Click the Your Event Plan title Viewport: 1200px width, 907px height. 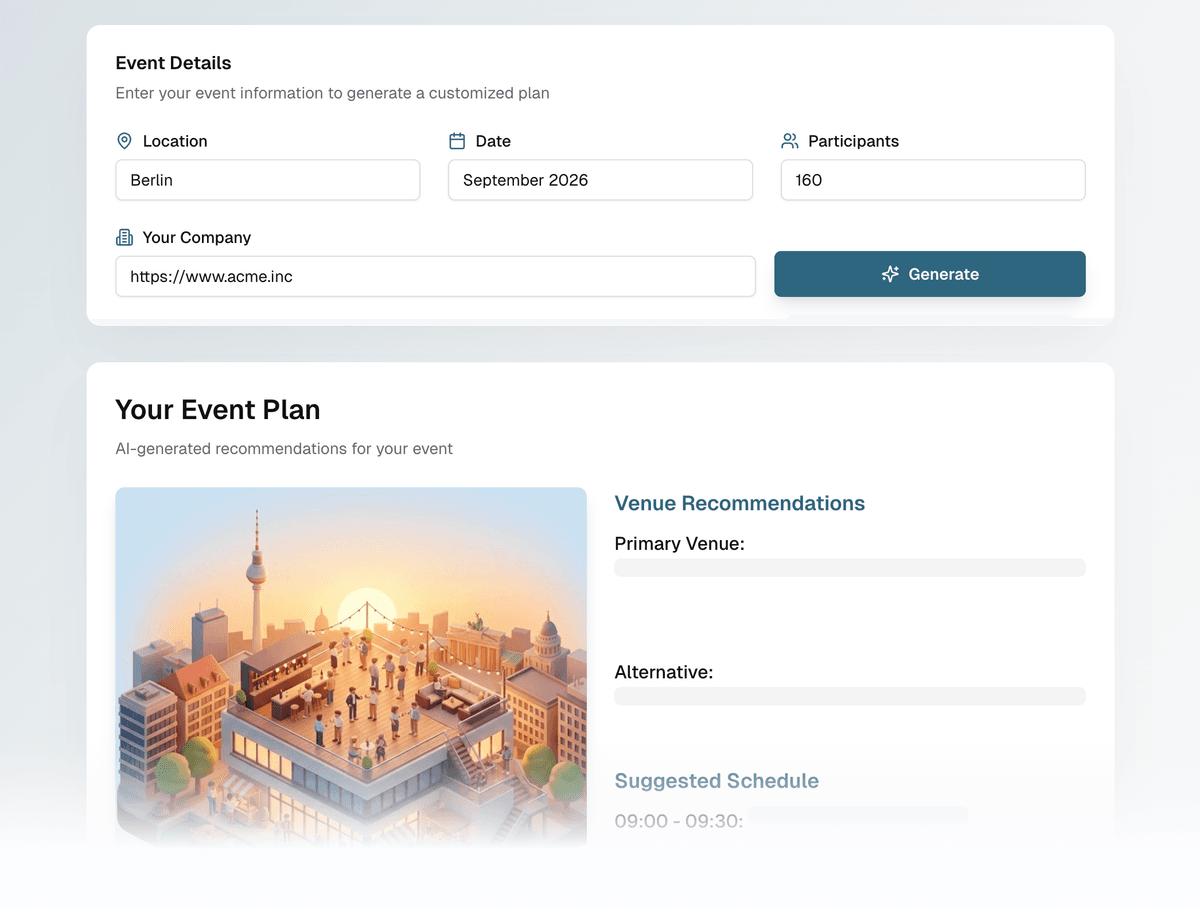point(217,410)
